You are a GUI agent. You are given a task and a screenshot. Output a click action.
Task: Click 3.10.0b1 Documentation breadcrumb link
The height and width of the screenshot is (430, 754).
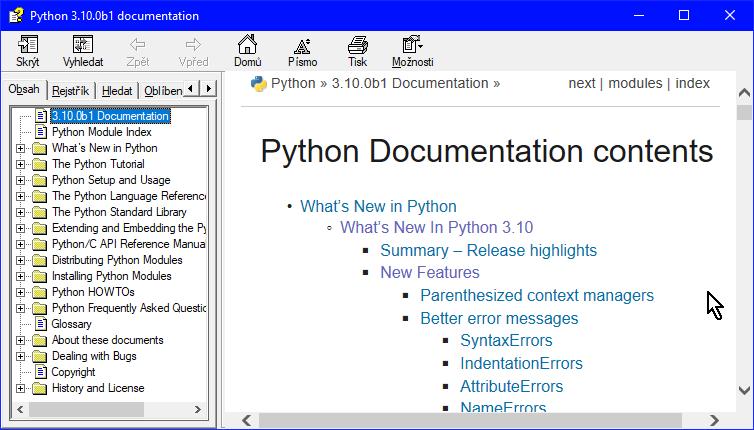pos(410,83)
